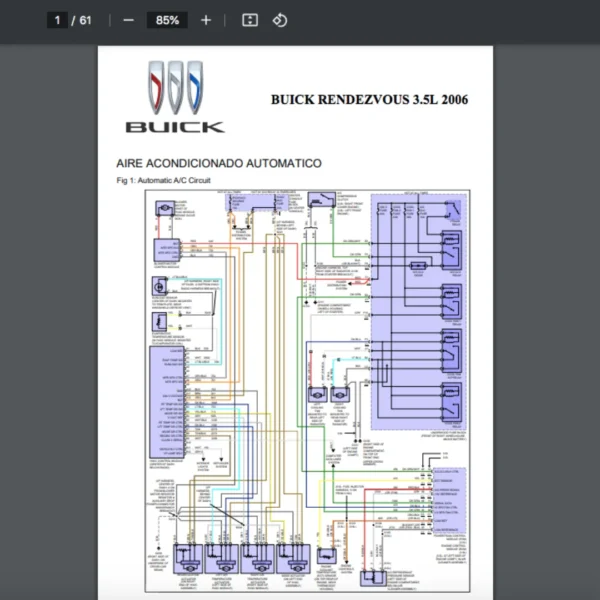Click the AIRE ACONDICIONADO AUTOMATICO heading
Viewport: 600px width, 600px height.
[219, 163]
